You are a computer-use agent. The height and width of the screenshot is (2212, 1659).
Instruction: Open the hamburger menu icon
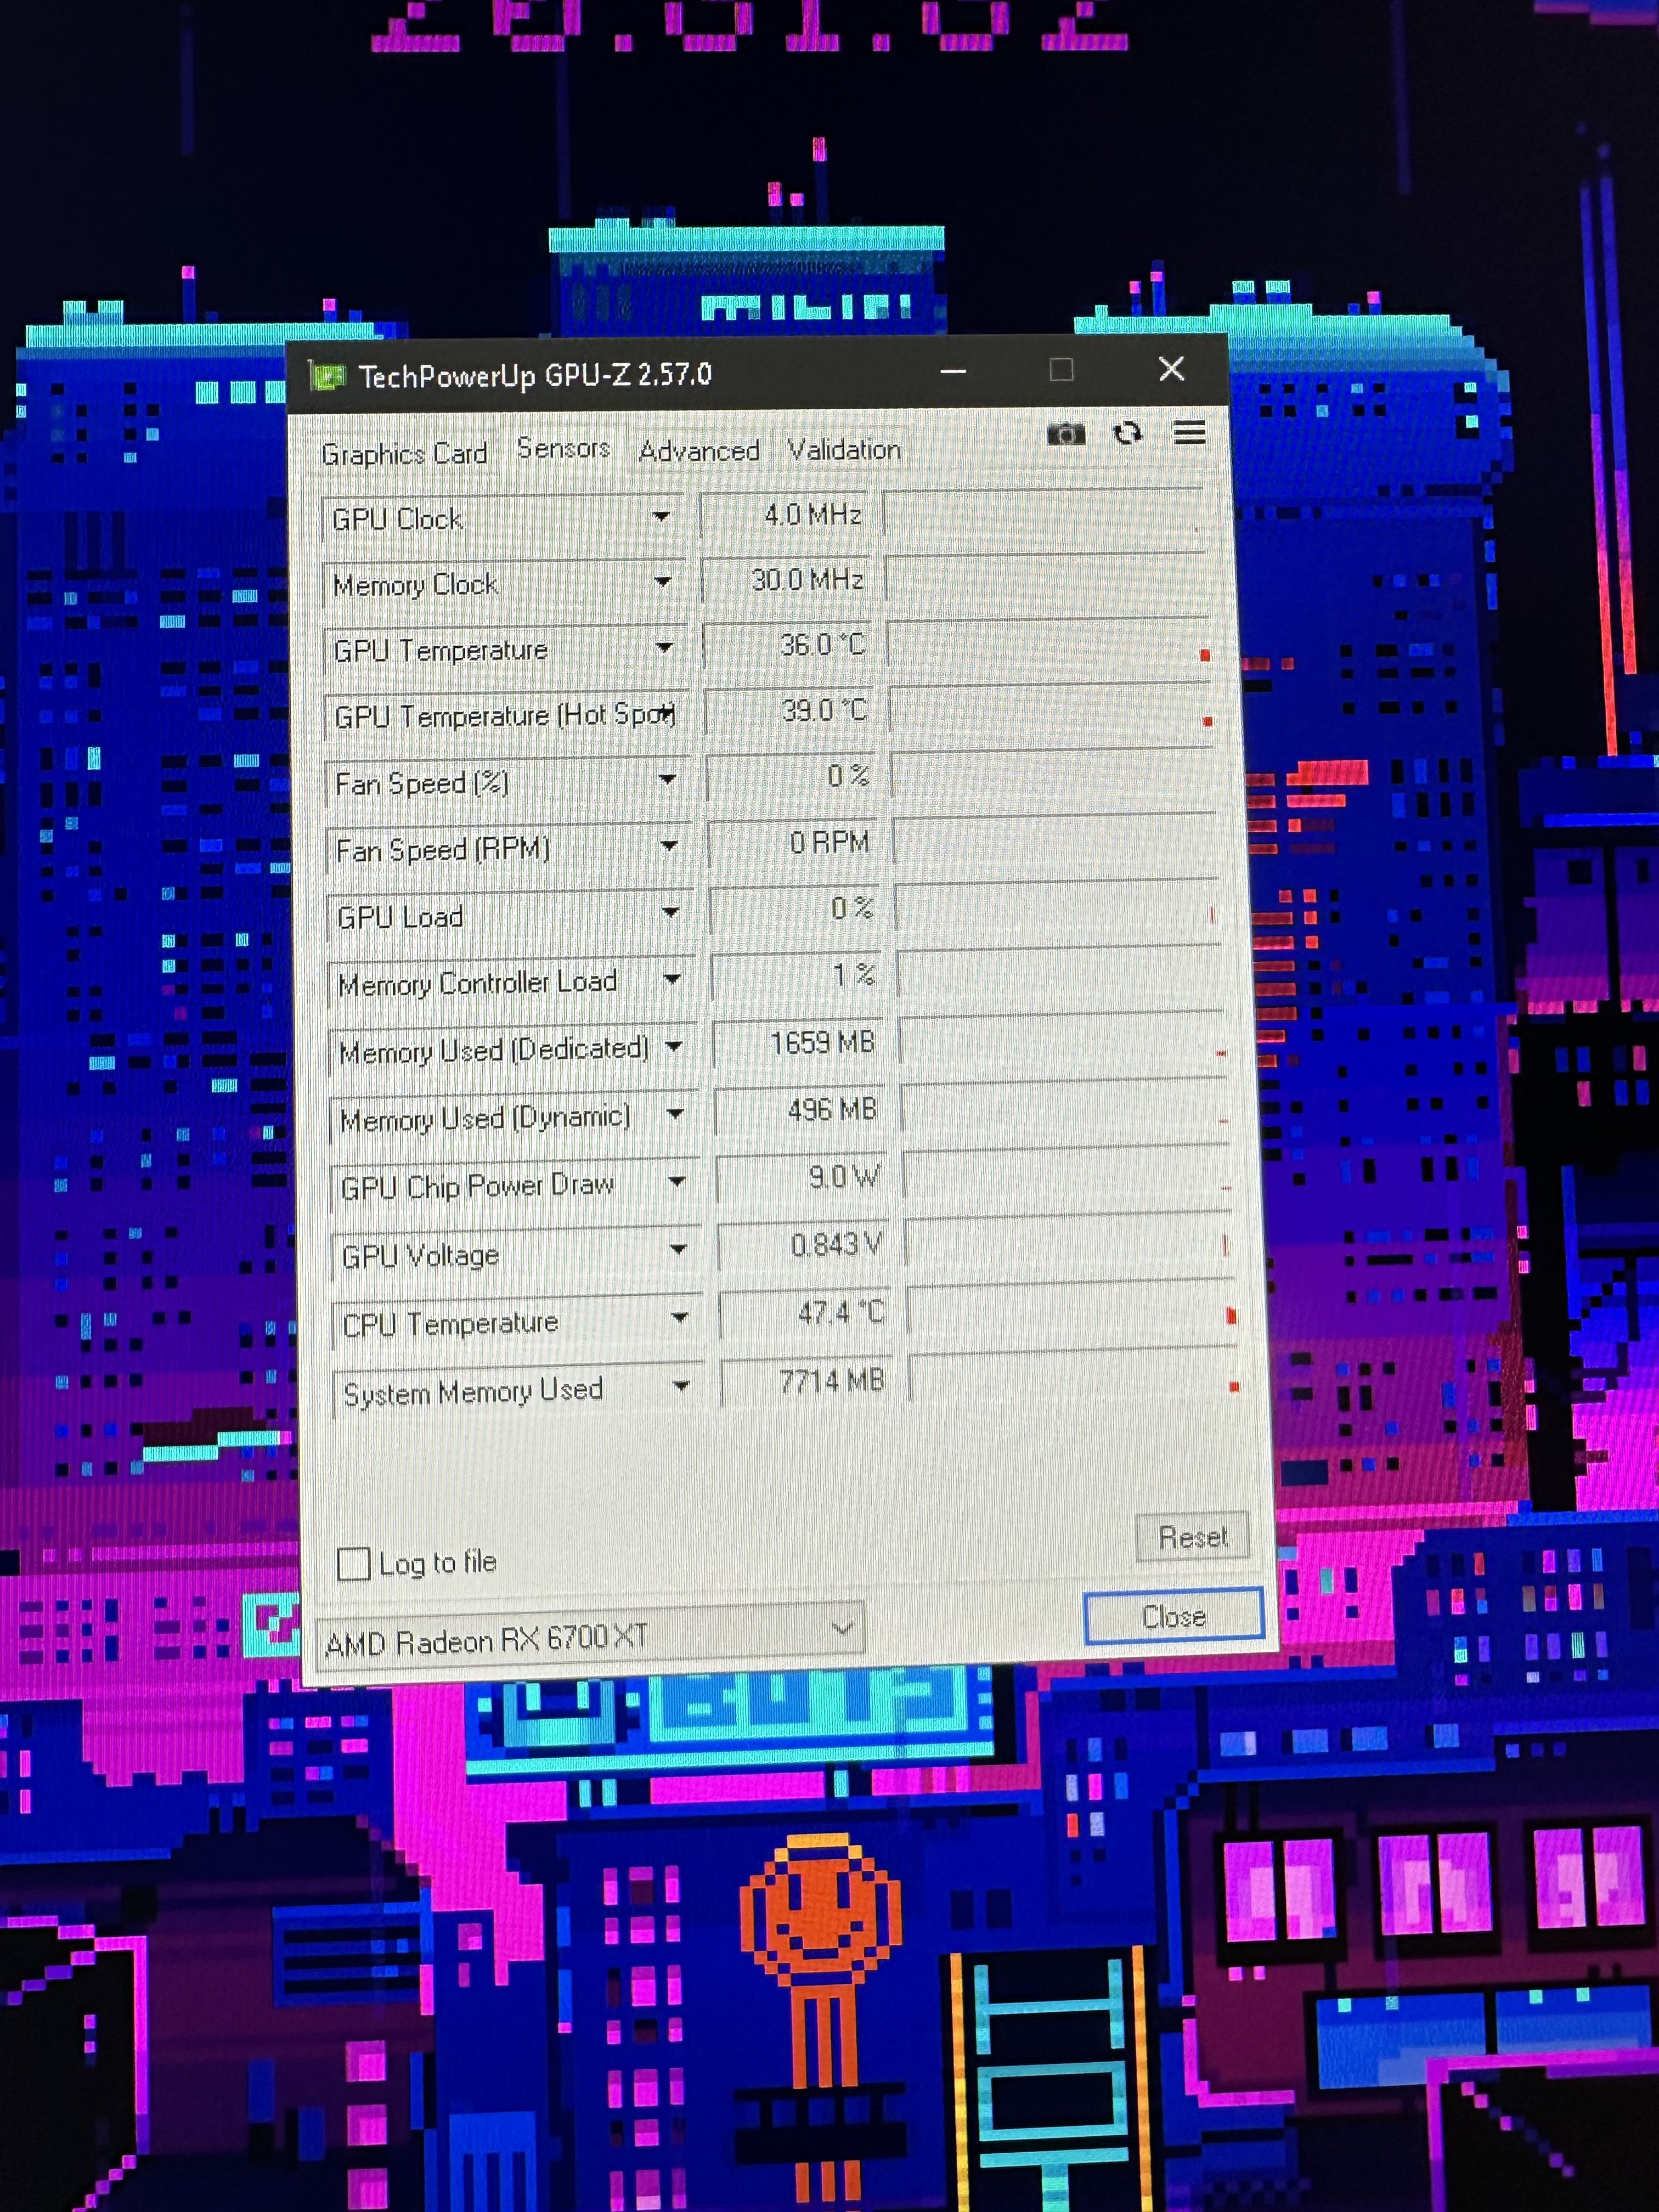click(x=1189, y=433)
